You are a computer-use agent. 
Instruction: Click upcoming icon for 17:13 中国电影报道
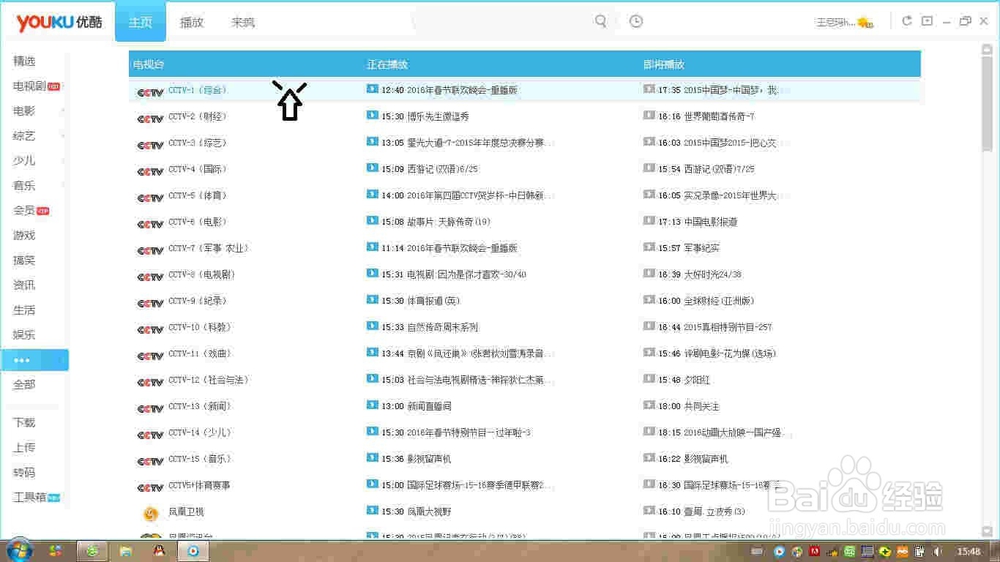pos(649,221)
